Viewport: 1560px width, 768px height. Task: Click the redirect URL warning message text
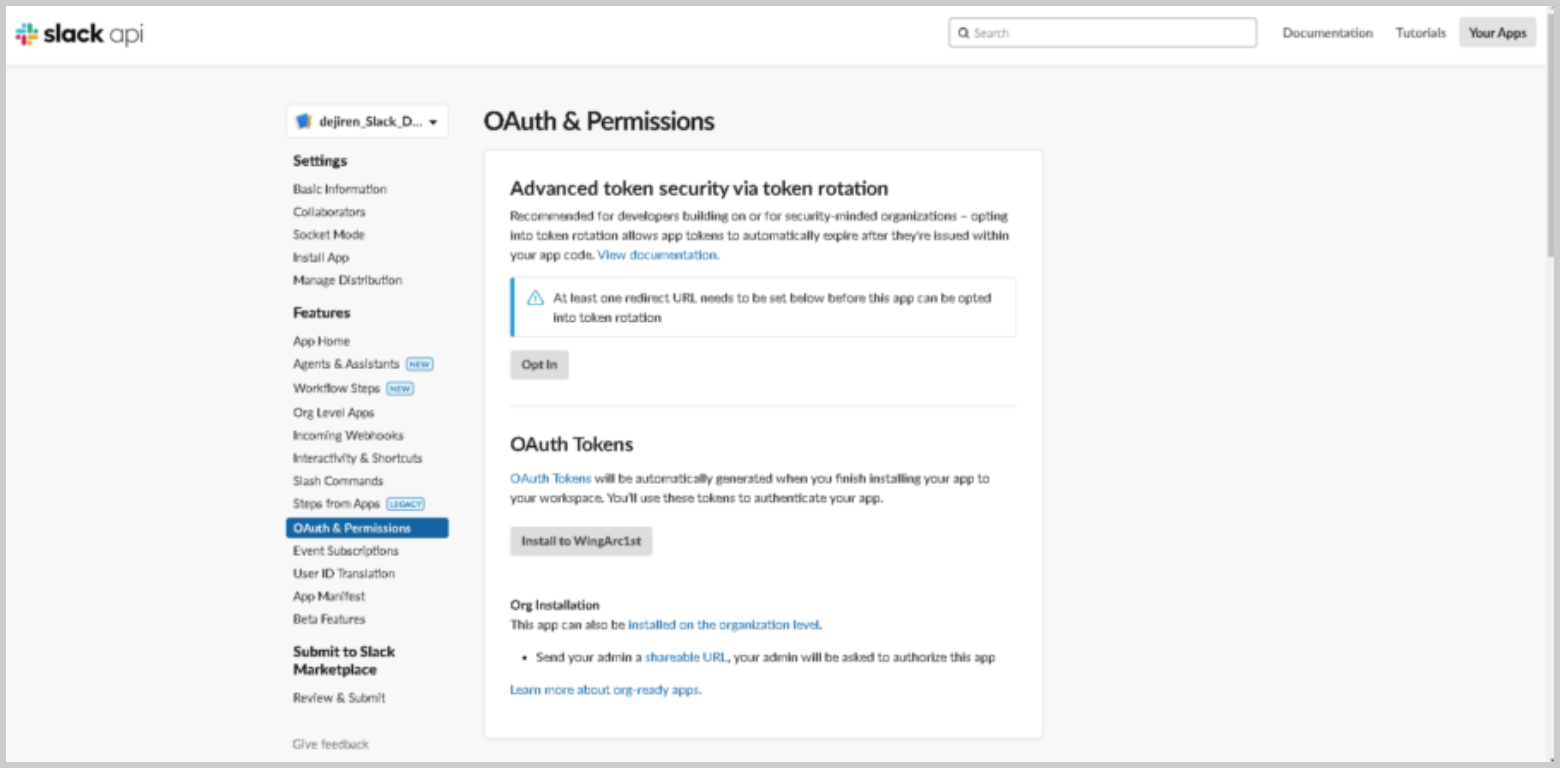[772, 308]
